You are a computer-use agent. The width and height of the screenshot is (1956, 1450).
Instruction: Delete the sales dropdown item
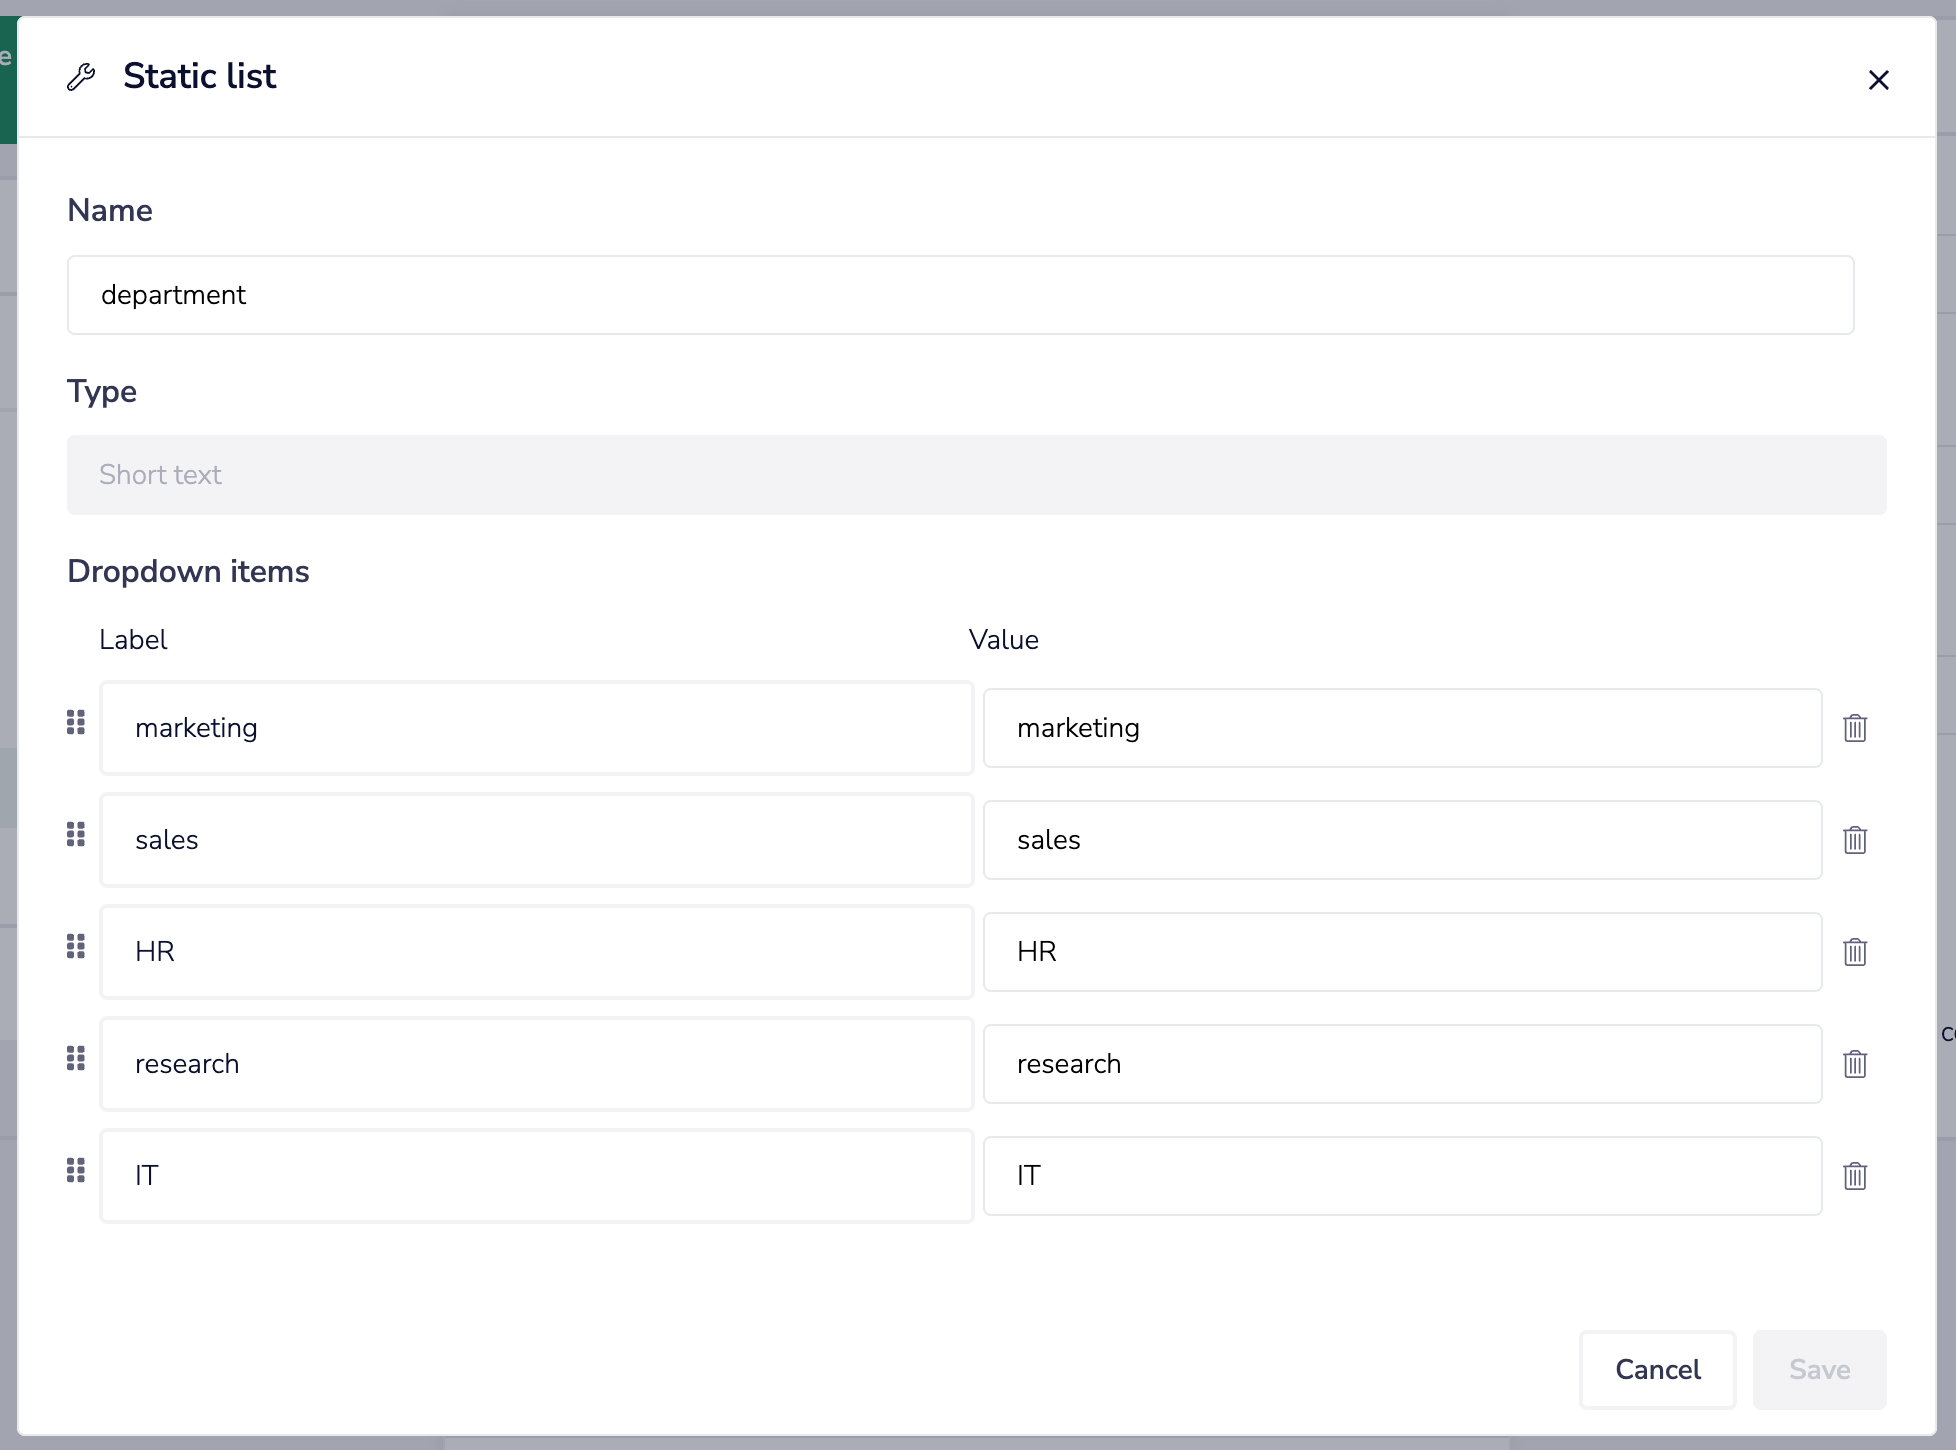pyautogui.click(x=1855, y=840)
